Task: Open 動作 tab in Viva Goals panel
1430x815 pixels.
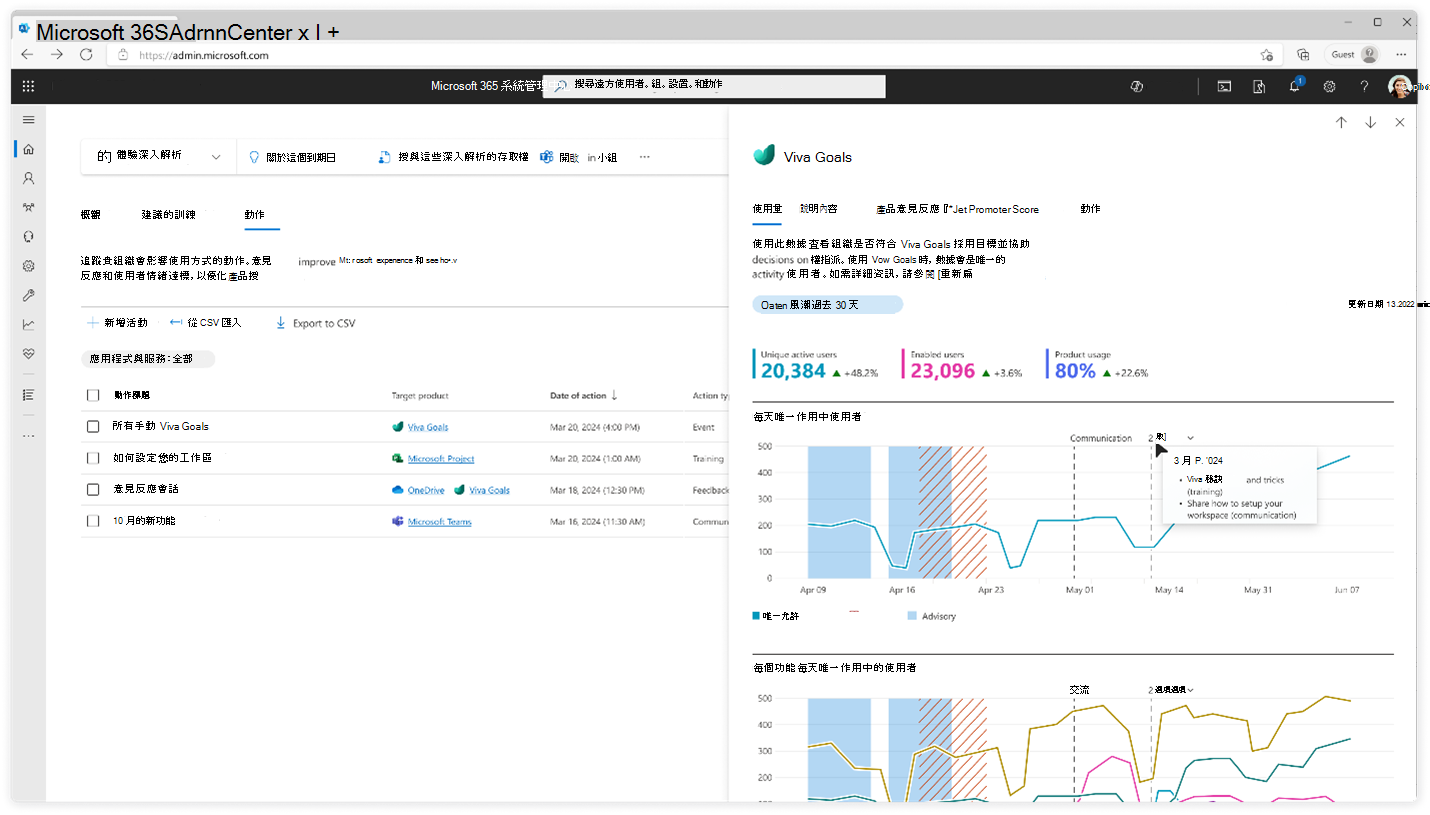Action: (1090, 209)
